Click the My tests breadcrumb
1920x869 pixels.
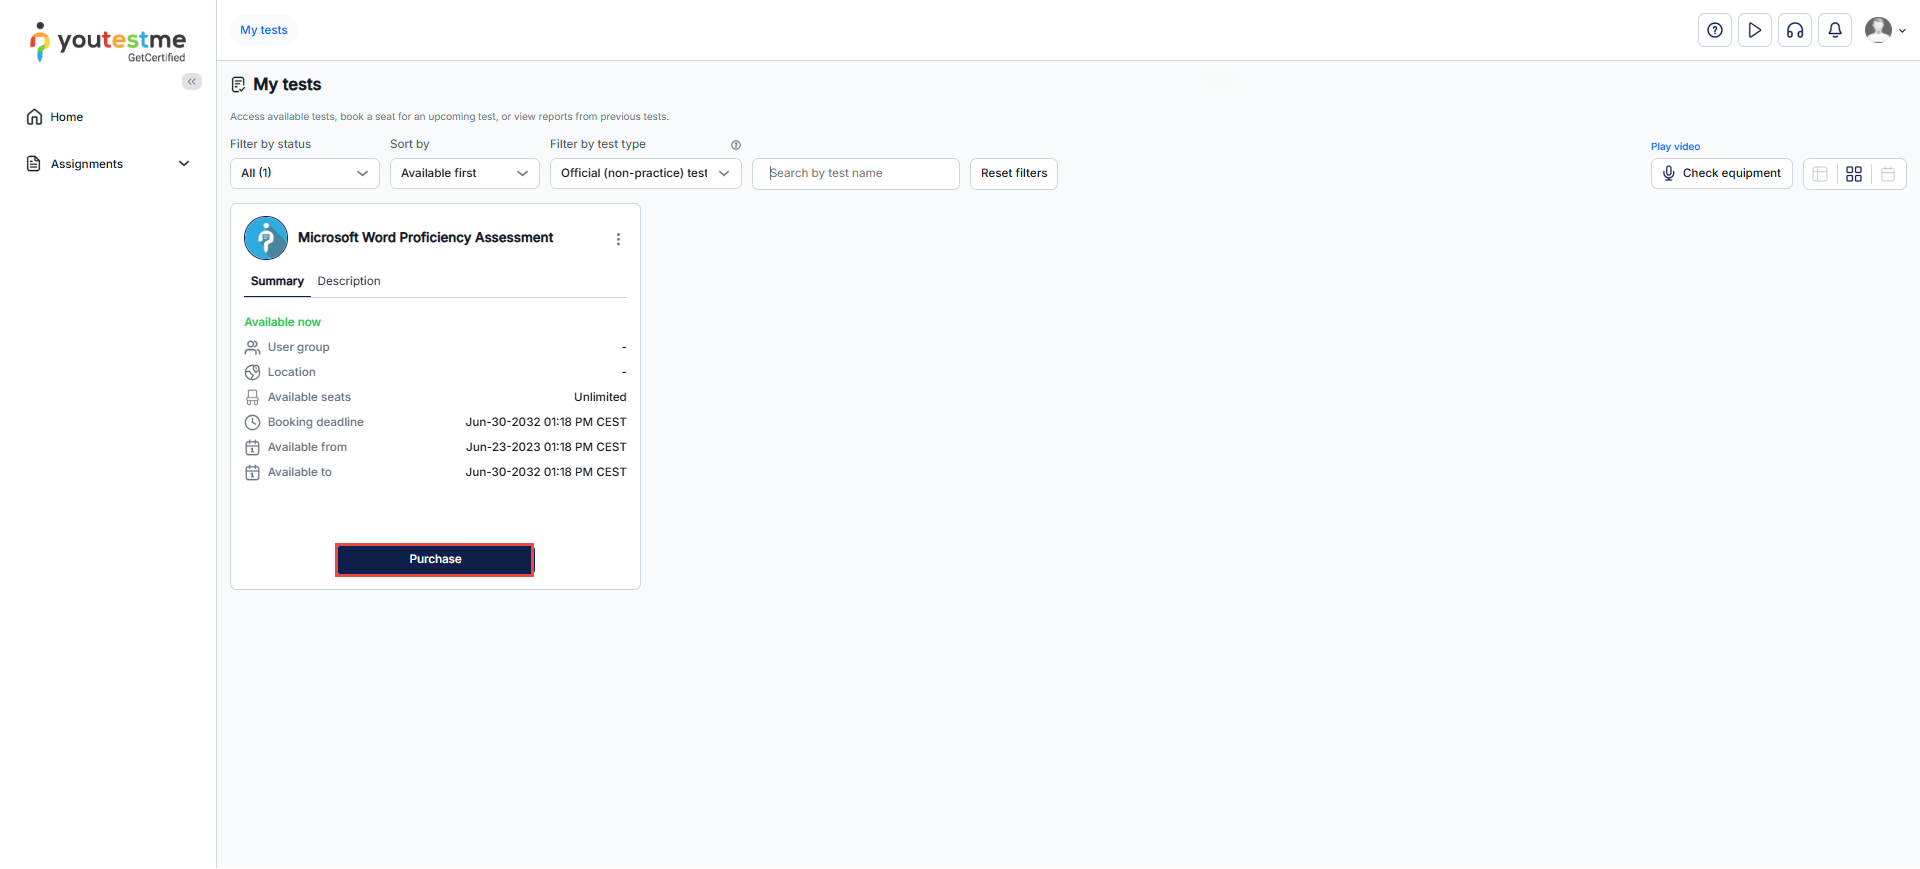(264, 30)
